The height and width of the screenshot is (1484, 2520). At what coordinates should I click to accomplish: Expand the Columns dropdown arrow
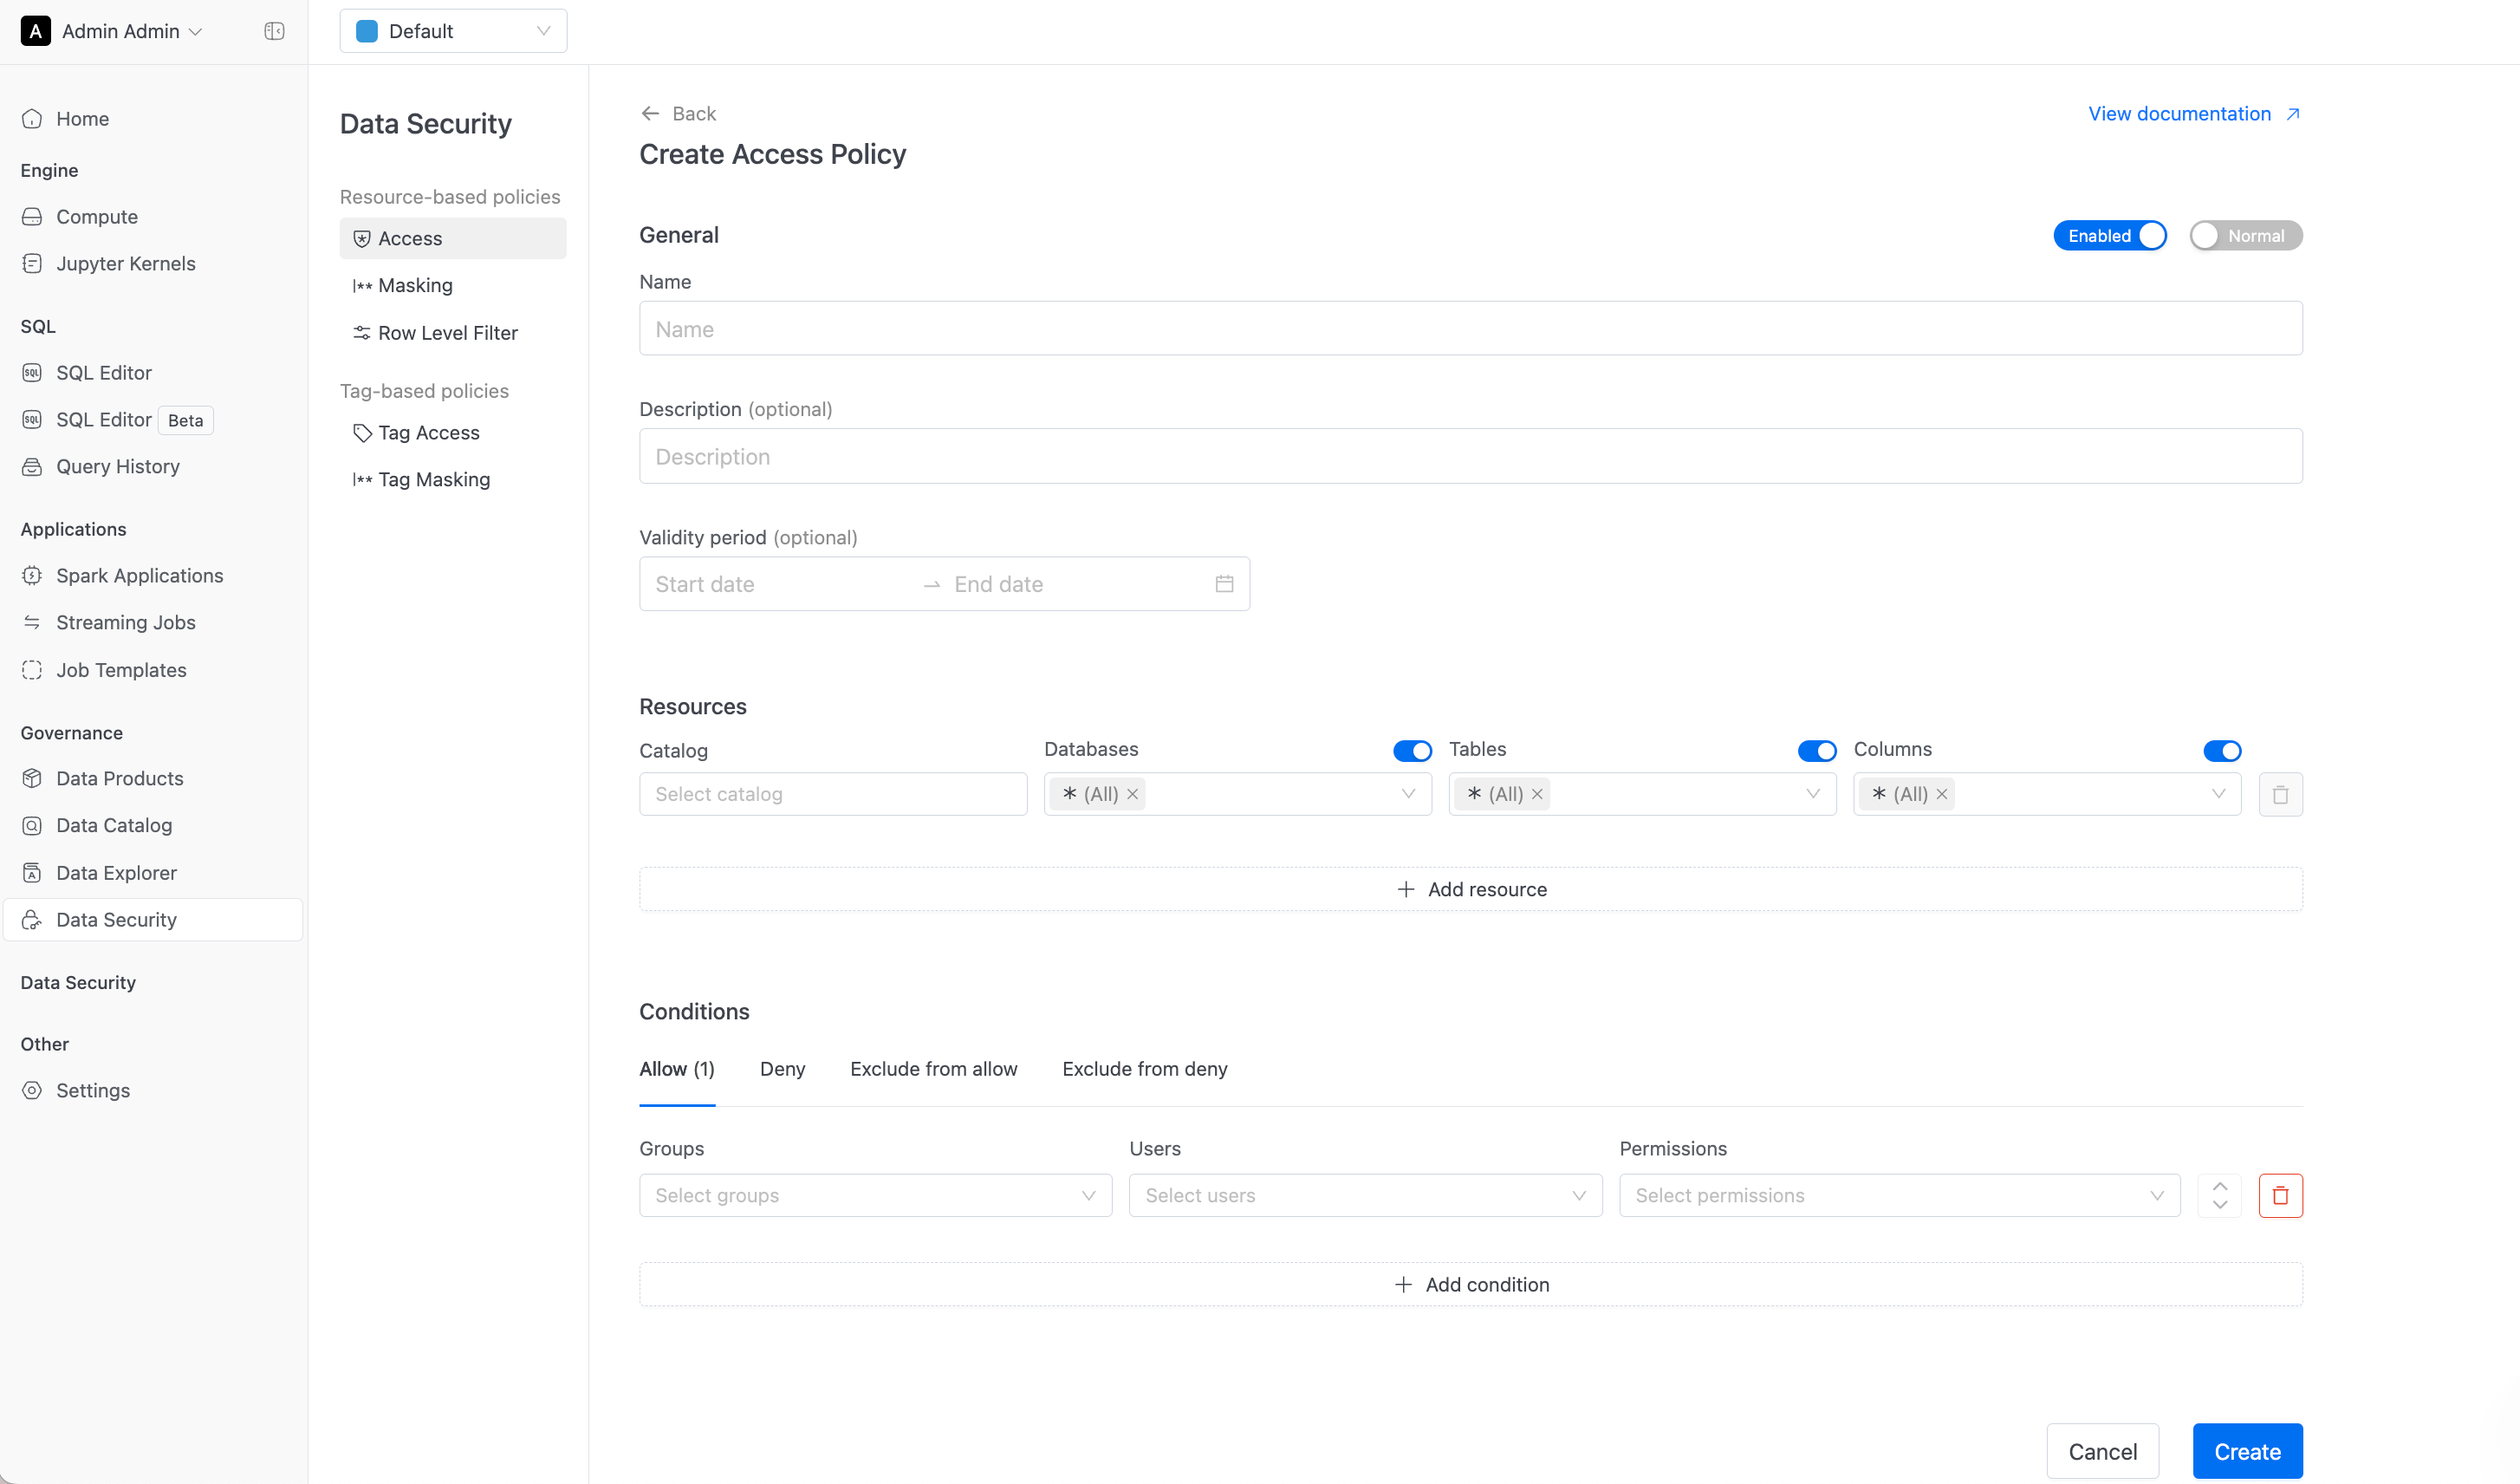tap(2218, 794)
